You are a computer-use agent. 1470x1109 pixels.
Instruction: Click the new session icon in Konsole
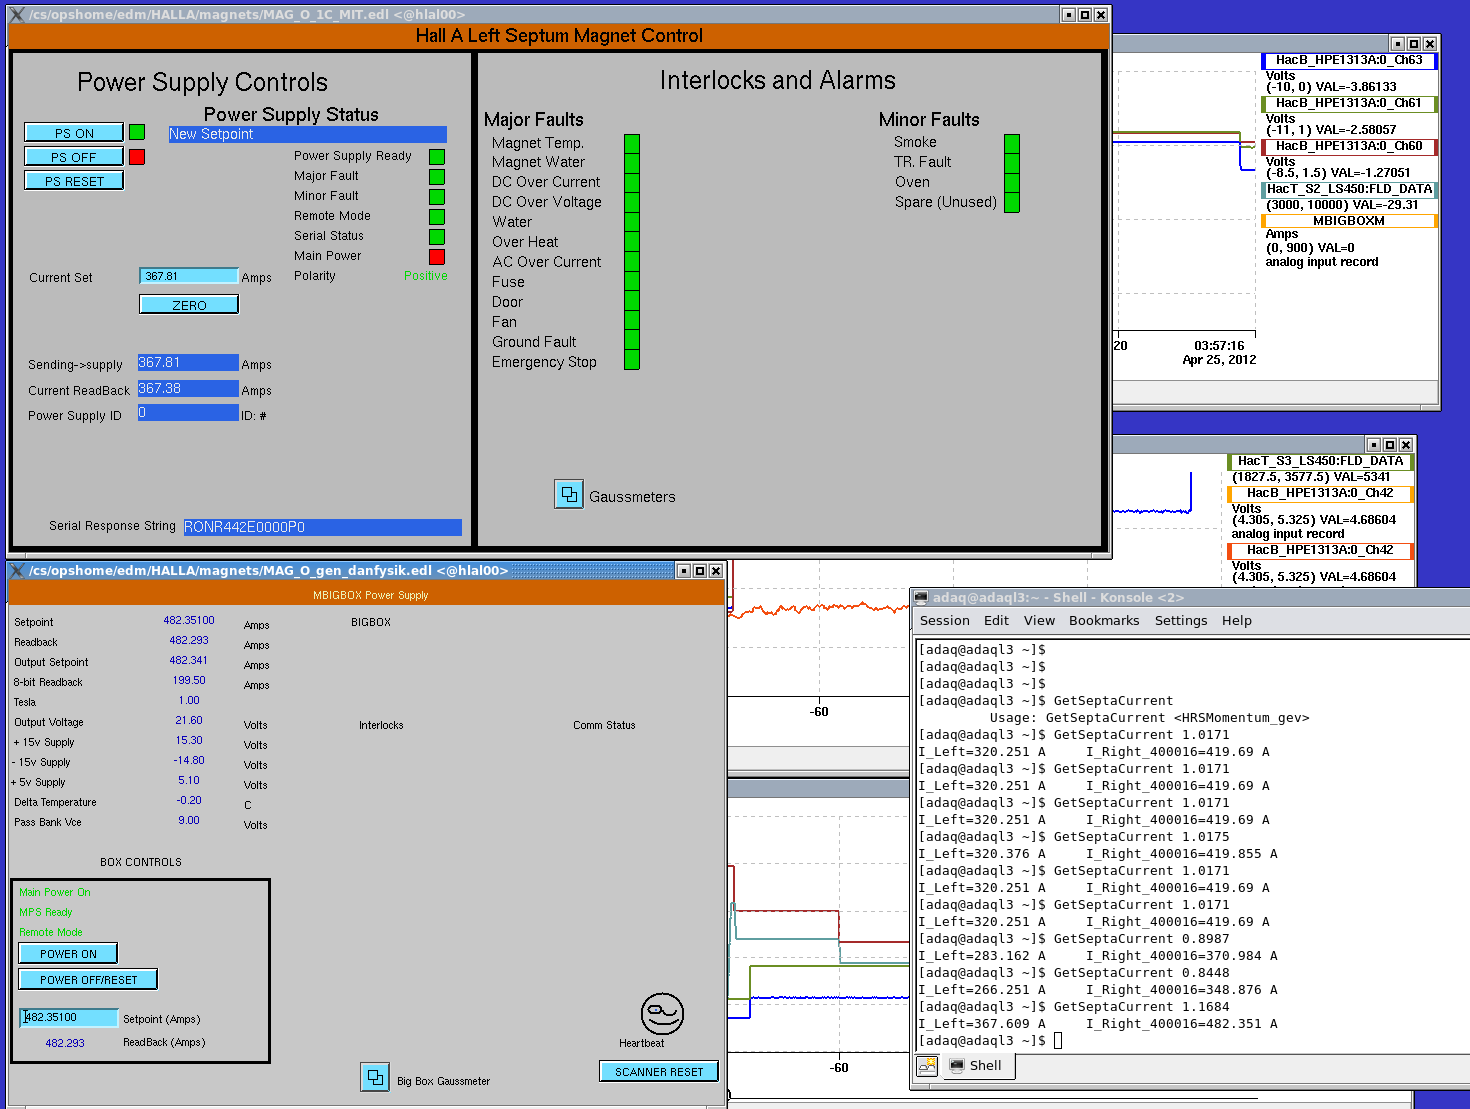(927, 1066)
